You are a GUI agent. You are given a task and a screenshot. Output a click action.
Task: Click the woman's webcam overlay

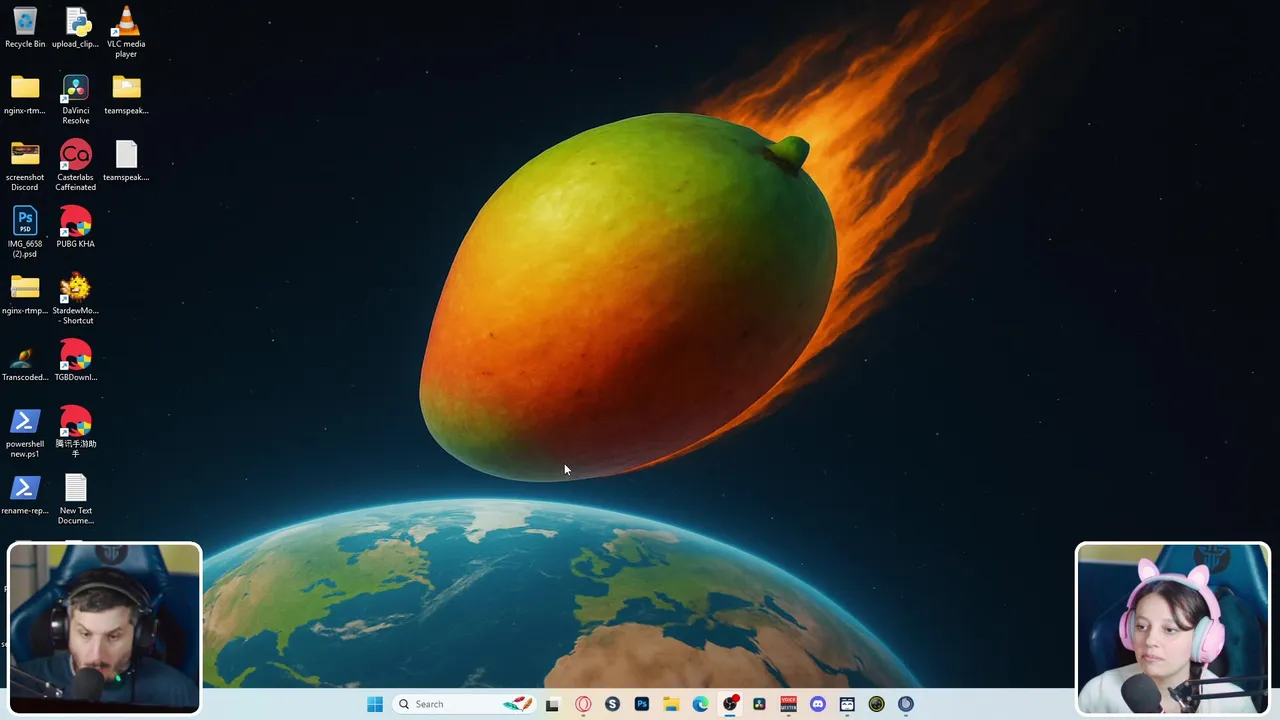click(1173, 628)
